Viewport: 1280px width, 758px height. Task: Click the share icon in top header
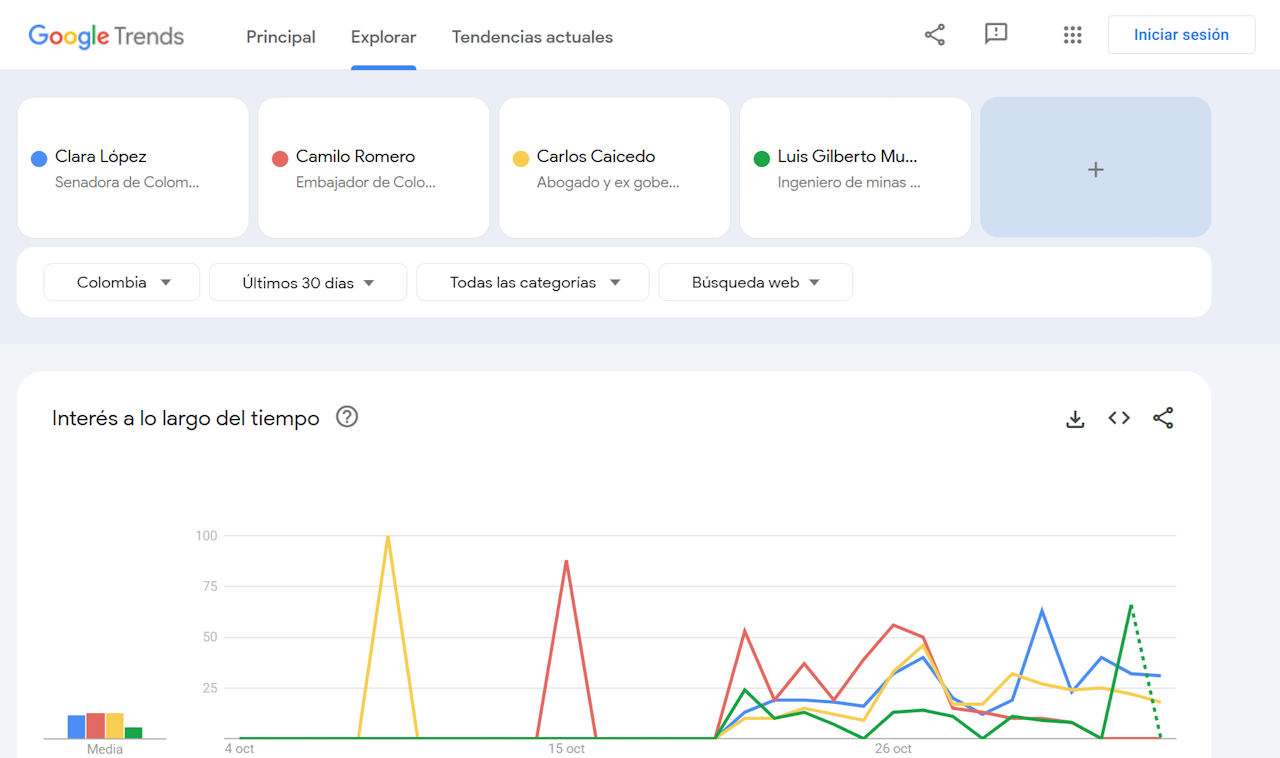pos(934,35)
